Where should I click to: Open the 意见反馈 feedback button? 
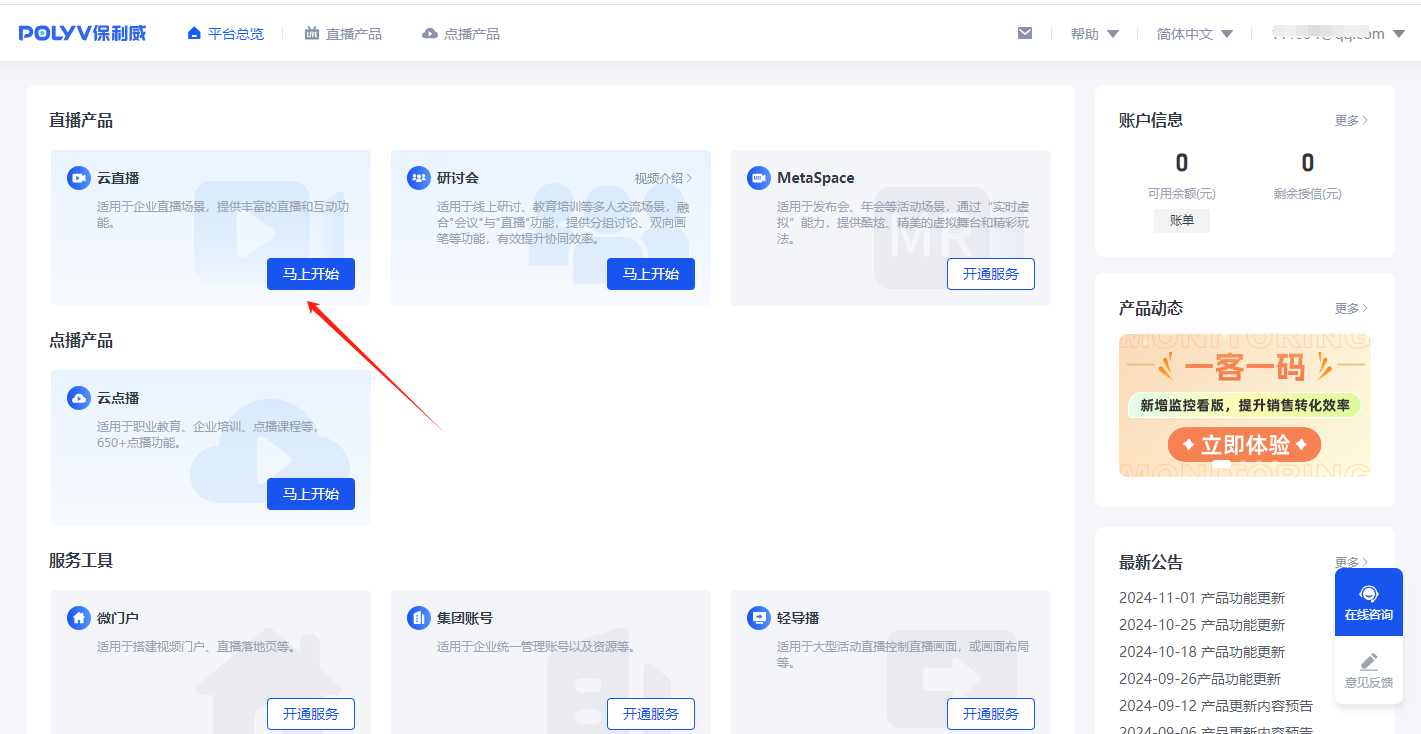[1368, 670]
